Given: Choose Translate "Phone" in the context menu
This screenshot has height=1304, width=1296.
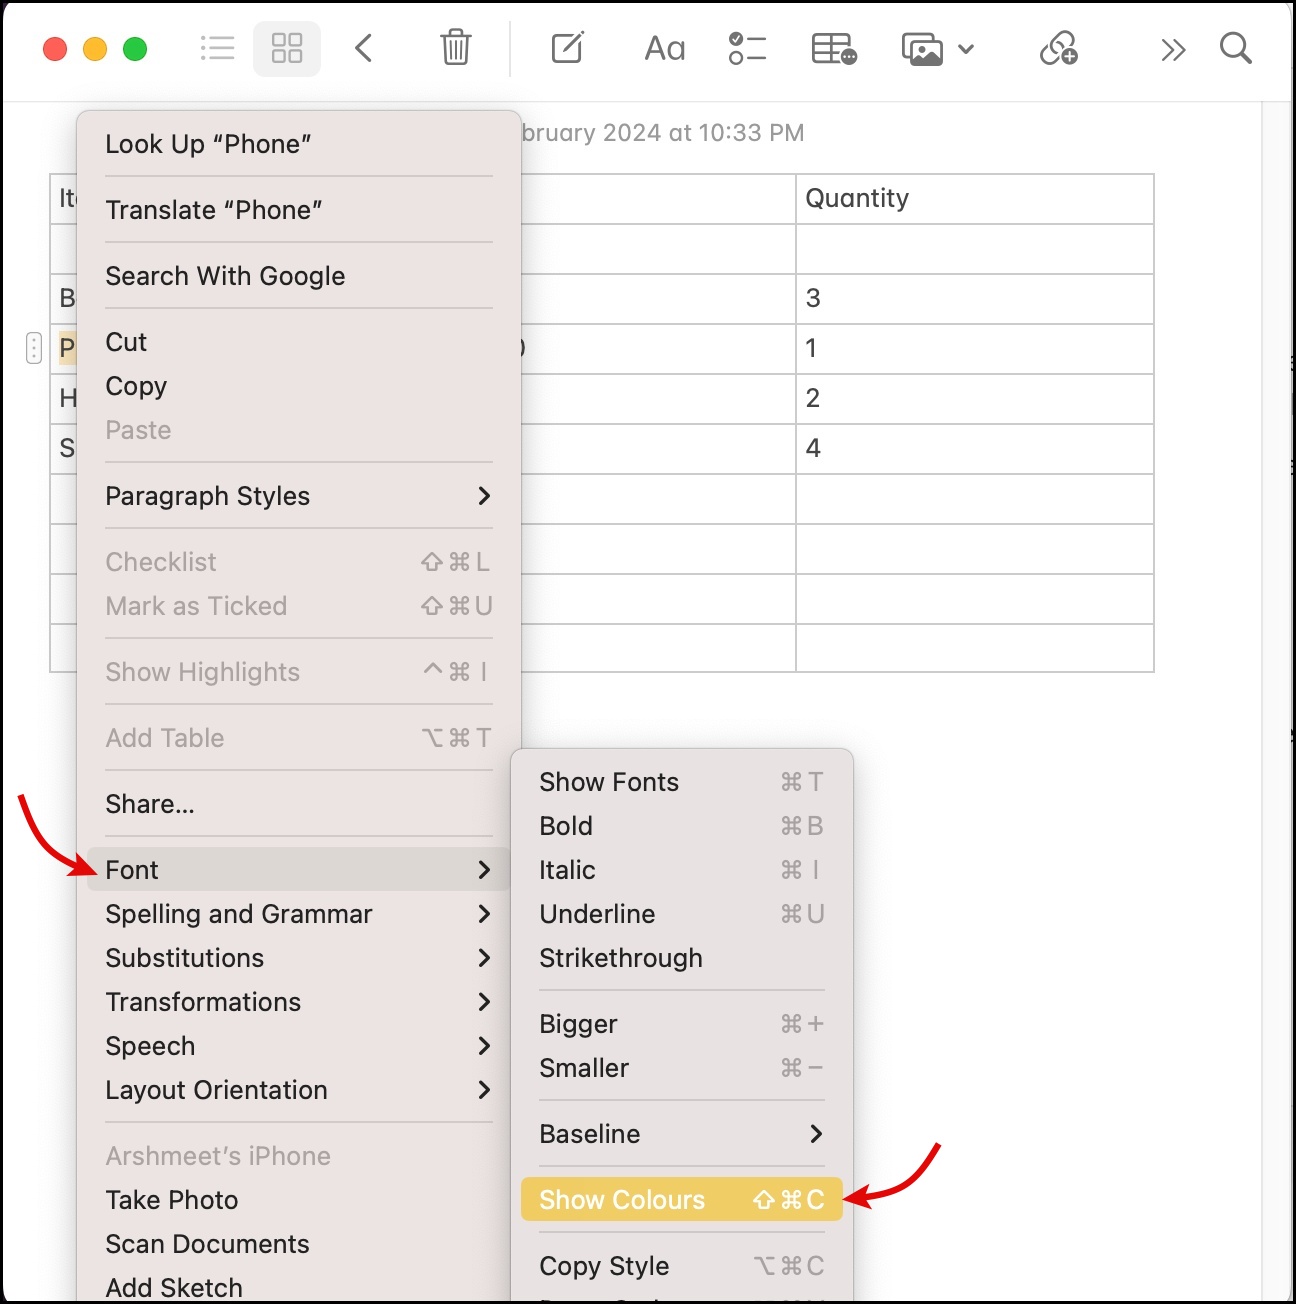Looking at the screenshot, I should (213, 210).
